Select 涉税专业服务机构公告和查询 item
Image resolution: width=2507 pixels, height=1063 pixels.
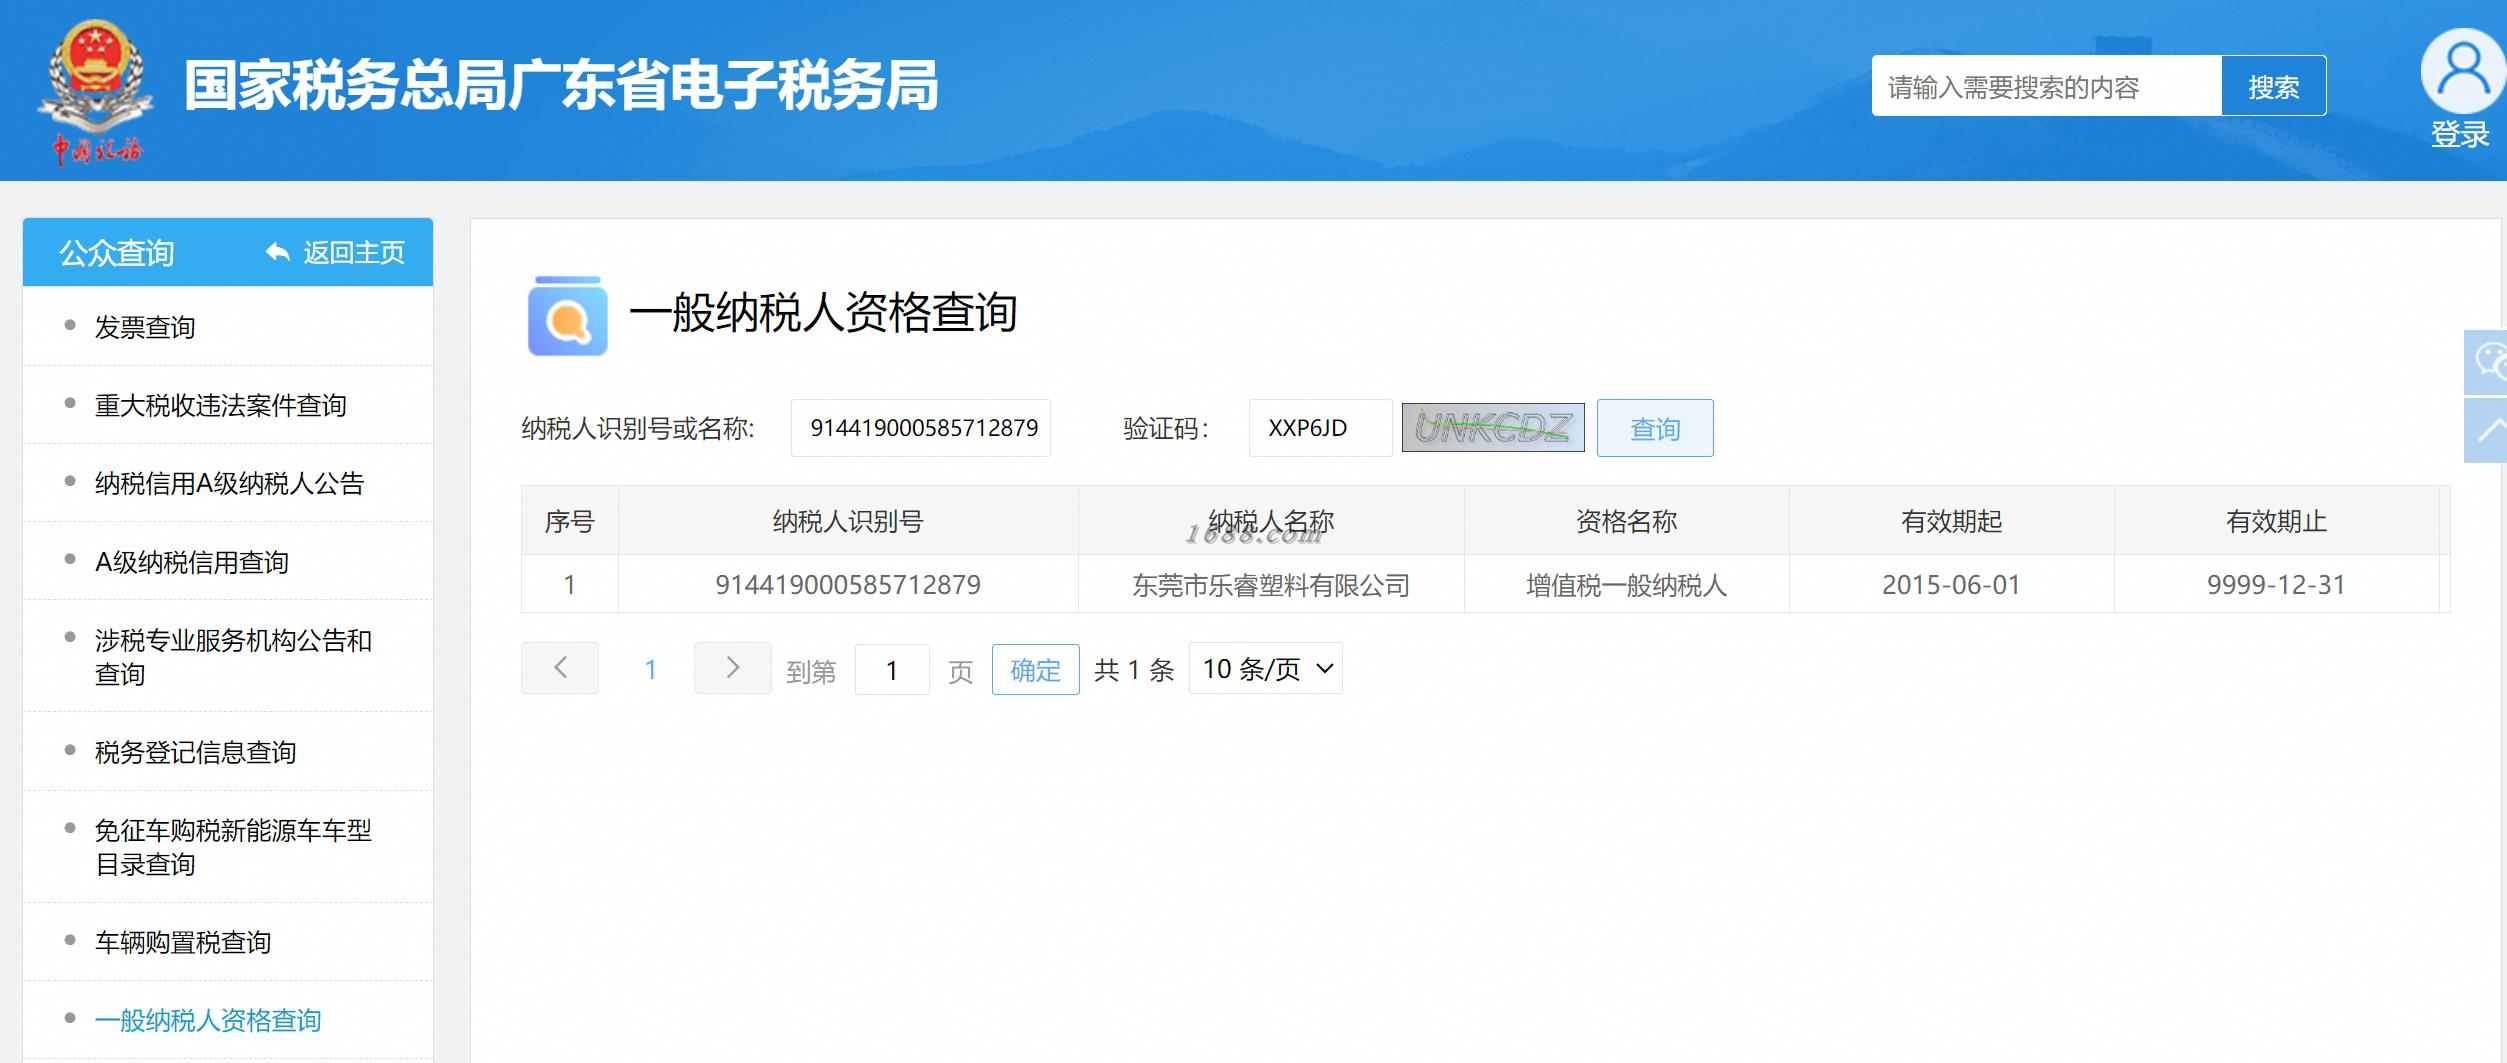pyautogui.click(x=228, y=657)
